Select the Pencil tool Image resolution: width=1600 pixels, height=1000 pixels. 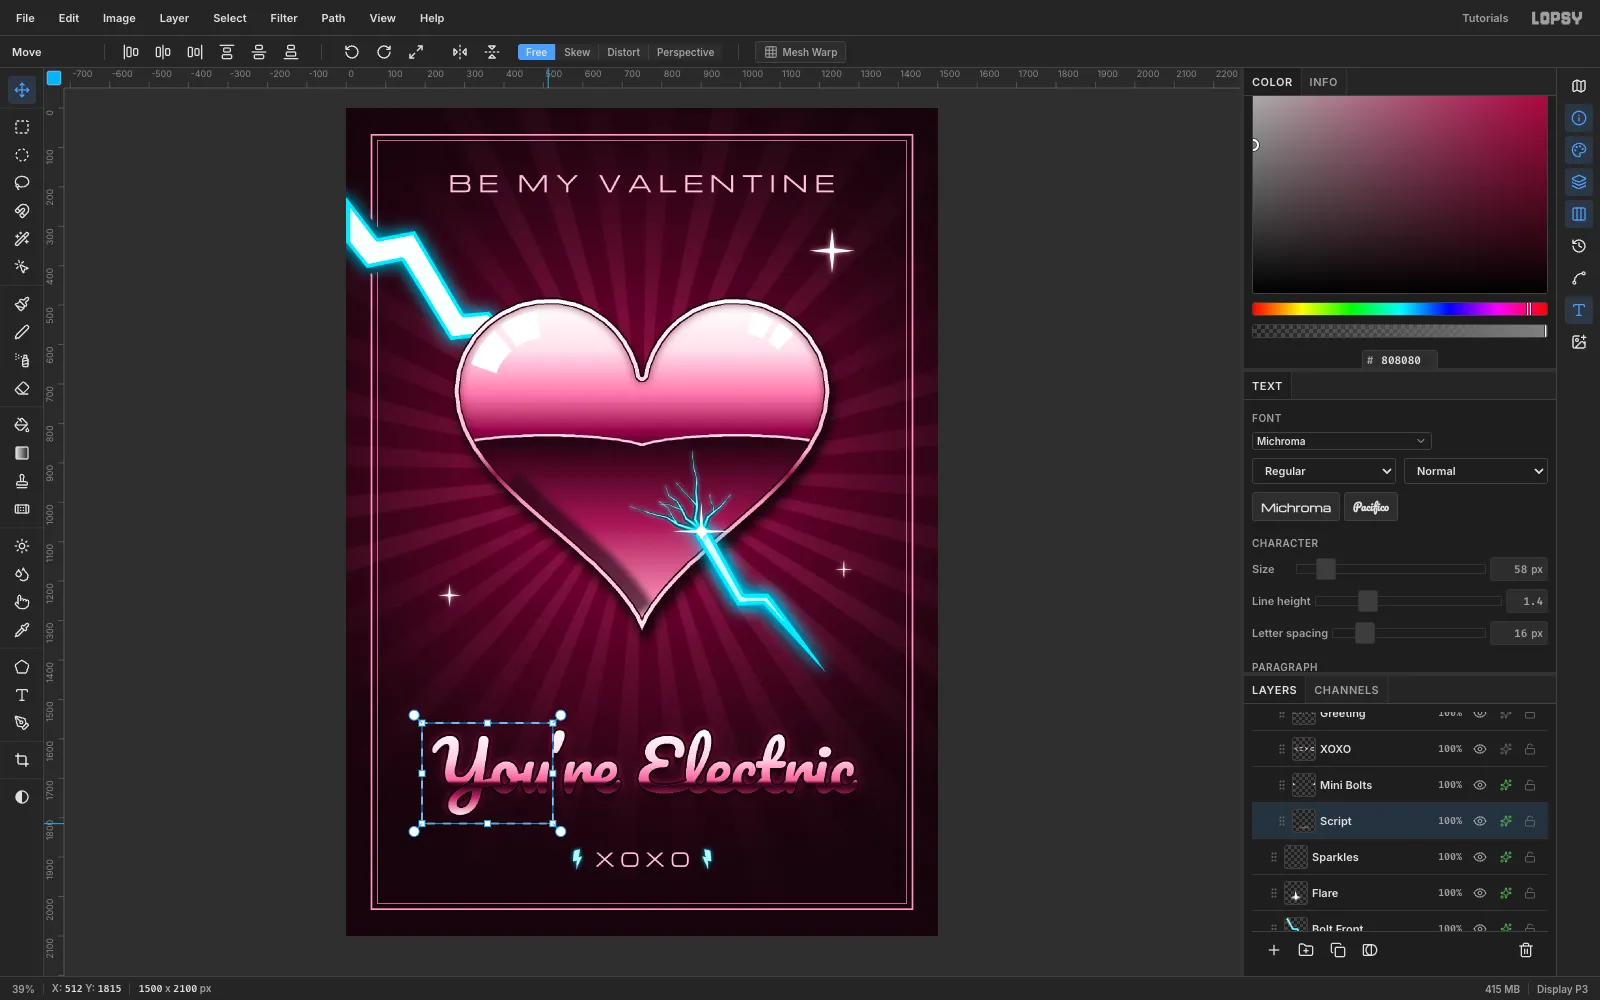pyautogui.click(x=22, y=332)
